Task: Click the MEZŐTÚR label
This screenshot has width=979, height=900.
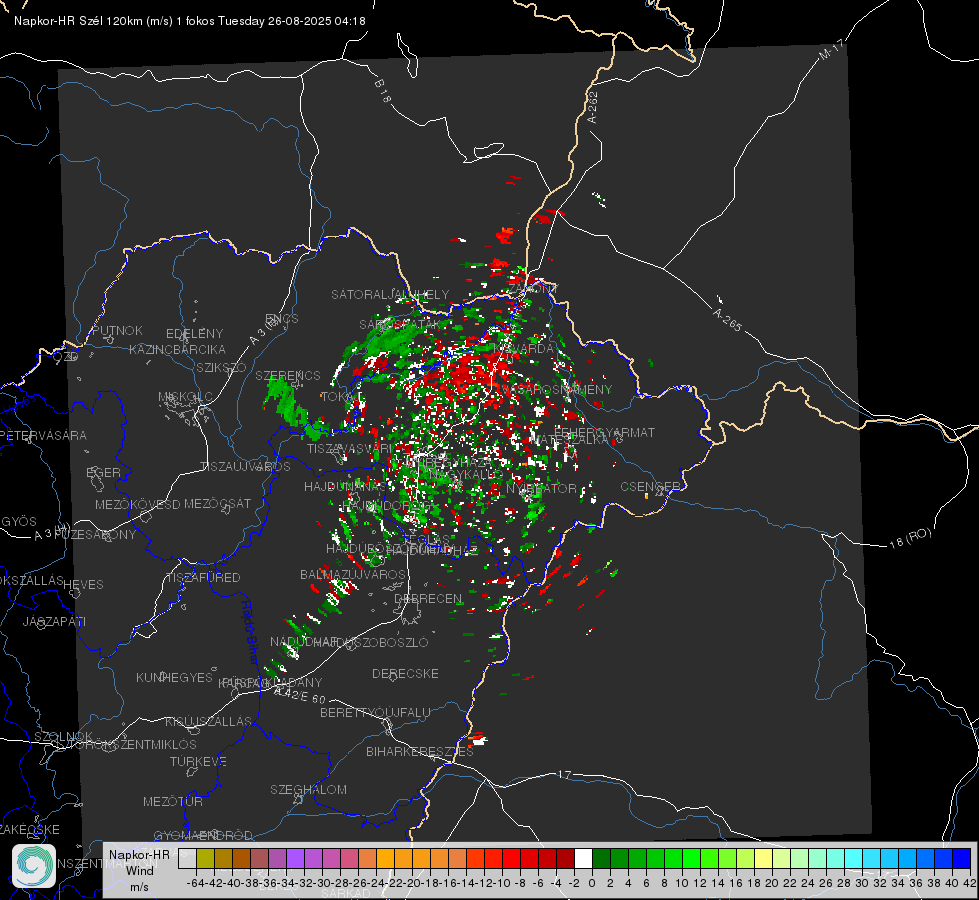Action: [172, 801]
